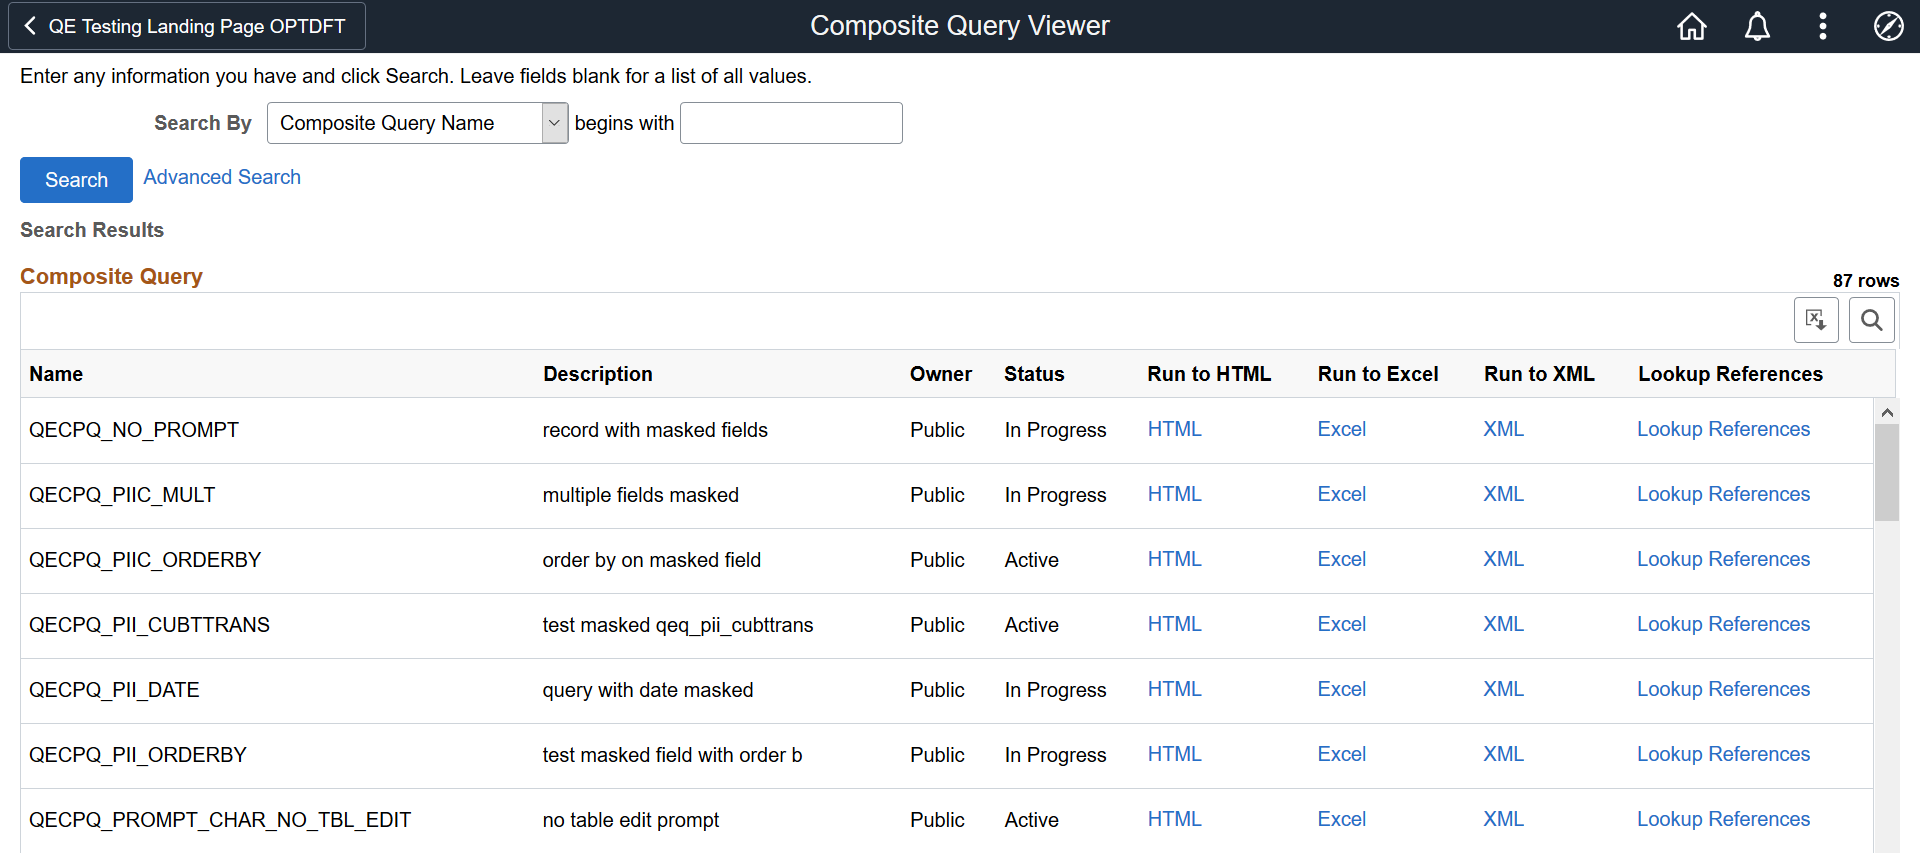The height and width of the screenshot is (853, 1920).
Task: Click the Composite Query grid title
Action: click(111, 276)
